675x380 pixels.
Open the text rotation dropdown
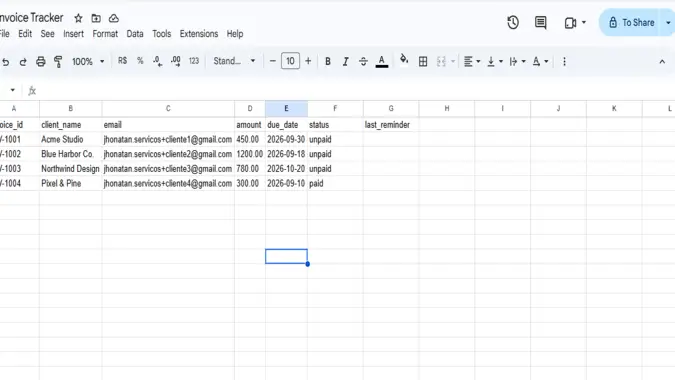pyautogui.click(x=540, y=62)
